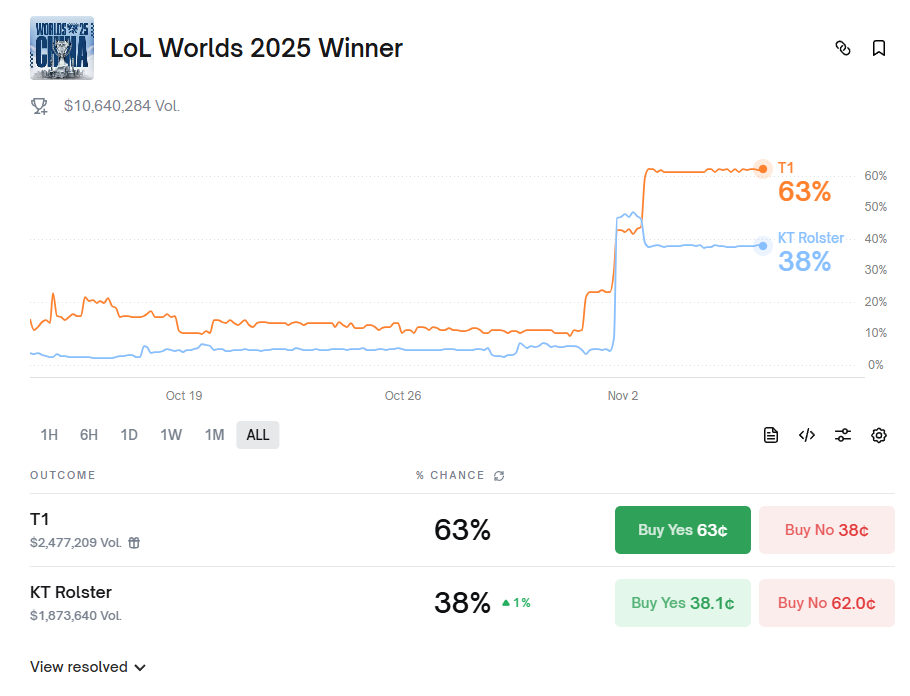Buy No on KT Rolster at 62.0¢
This screenshot has width=910, height=696.
(826, 603)
